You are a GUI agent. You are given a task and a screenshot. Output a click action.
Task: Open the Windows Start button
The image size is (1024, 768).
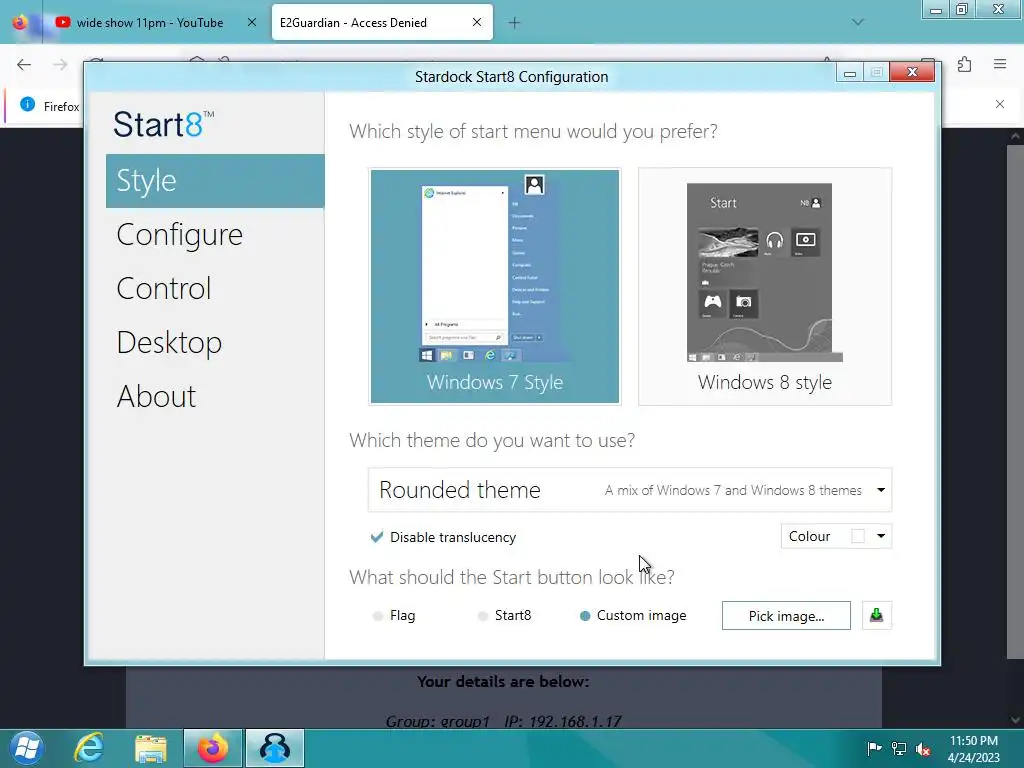point(26,748)
